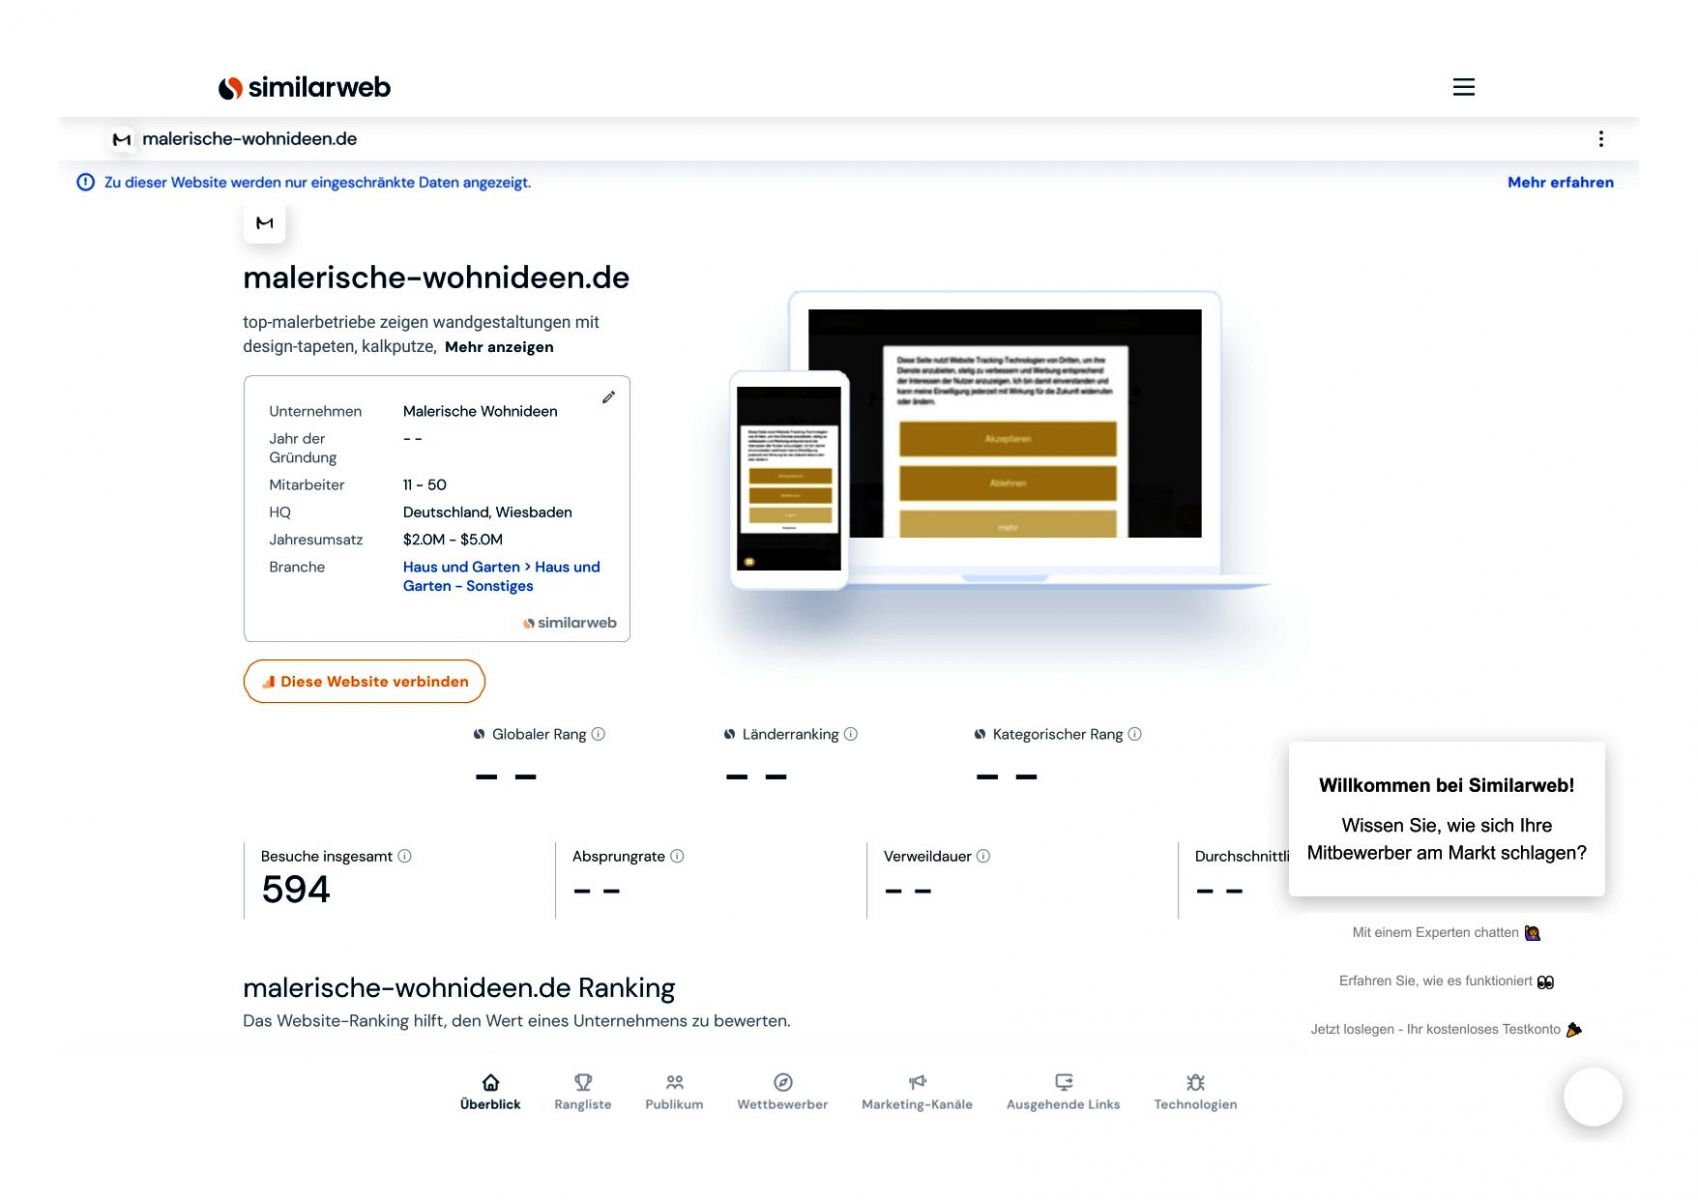
Task: Switch to Technologien tab
Action: pos(1195,1092)
